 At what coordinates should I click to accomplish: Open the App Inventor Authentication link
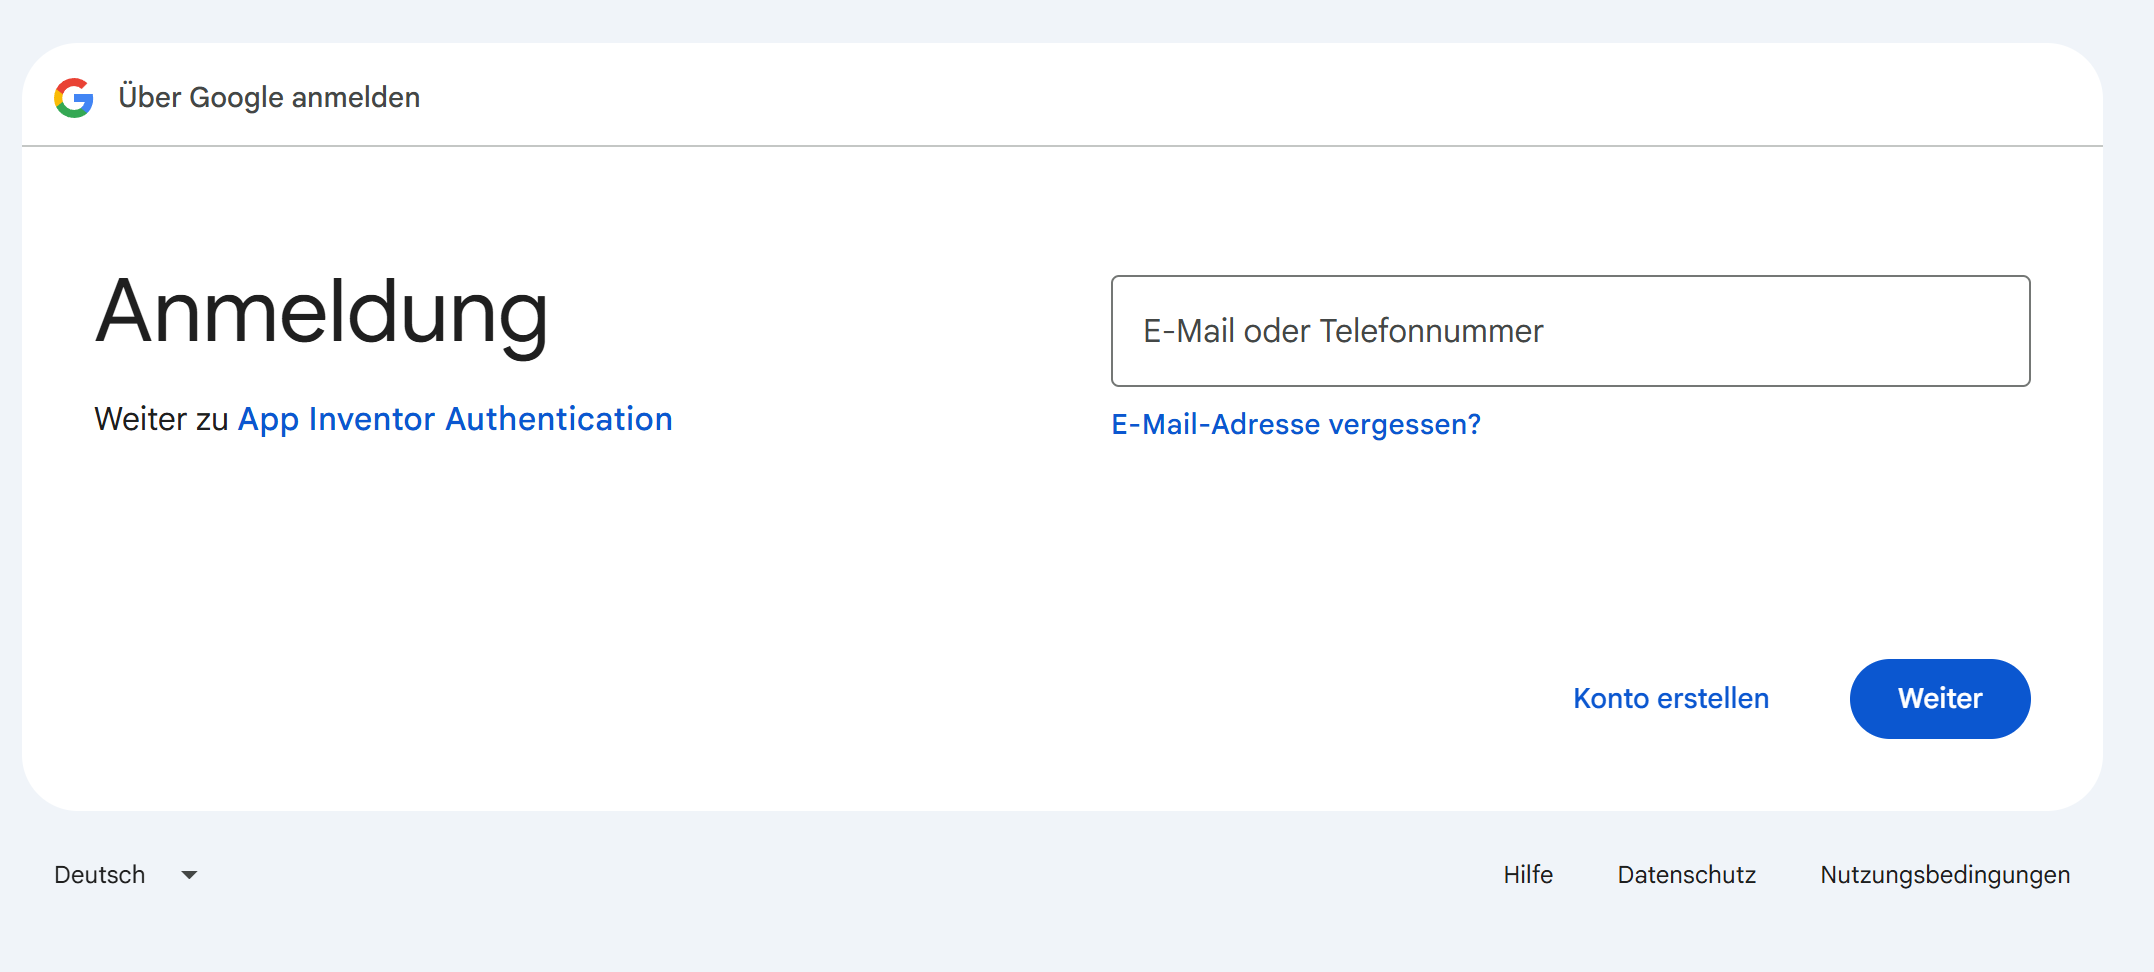click(455, 419)
